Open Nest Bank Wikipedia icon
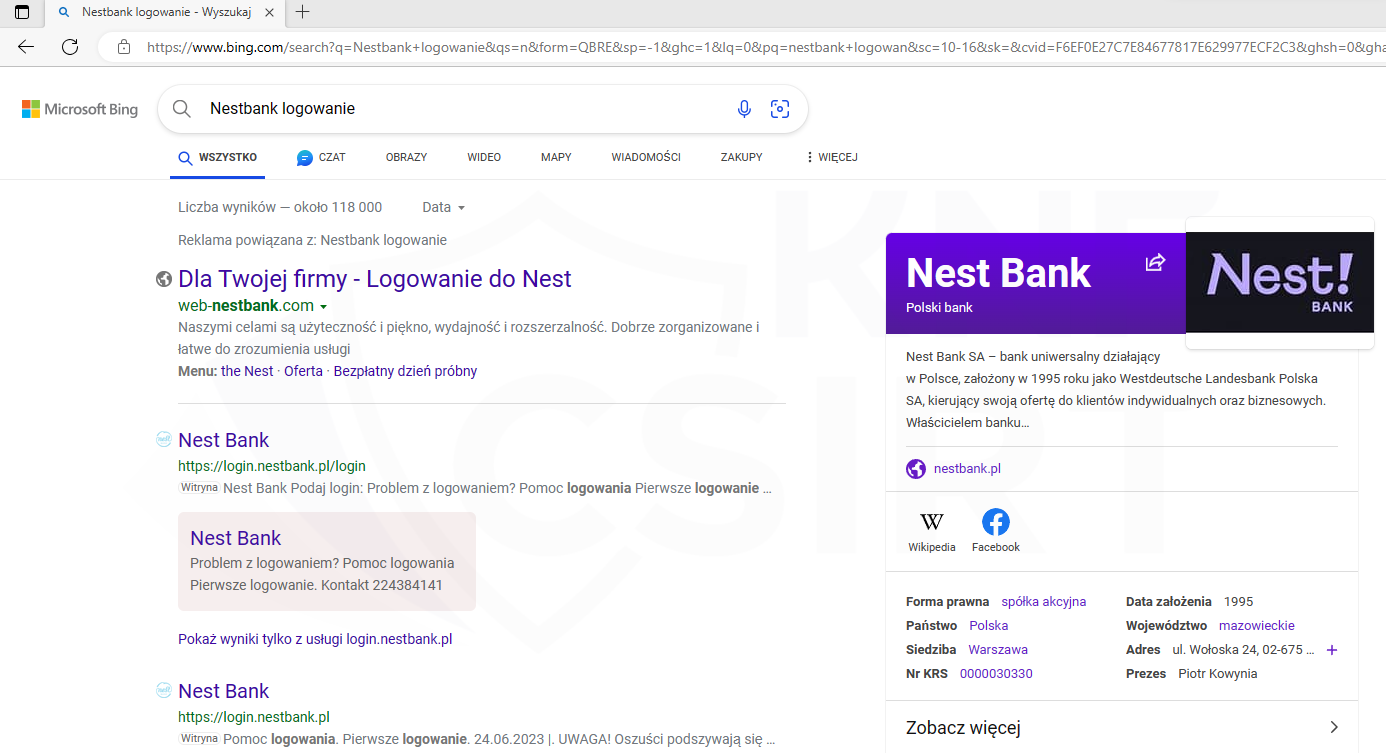 931,522
